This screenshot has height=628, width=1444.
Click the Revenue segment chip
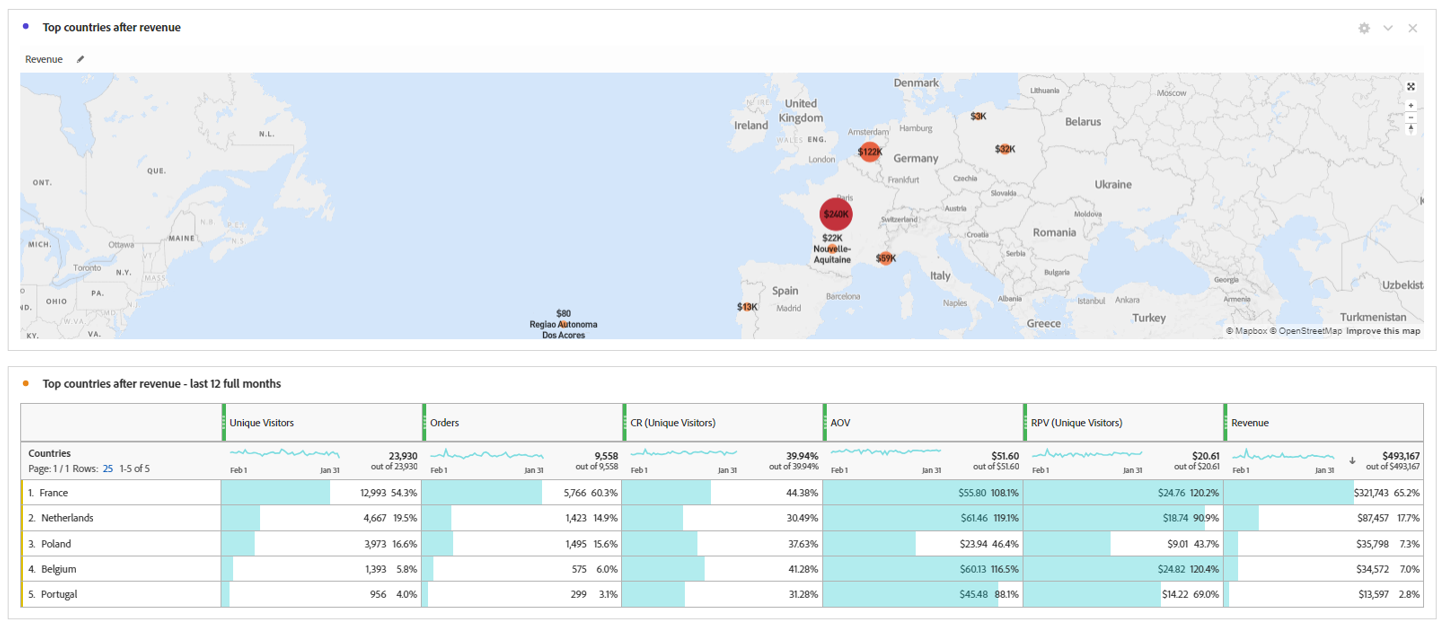pos(43,59)
